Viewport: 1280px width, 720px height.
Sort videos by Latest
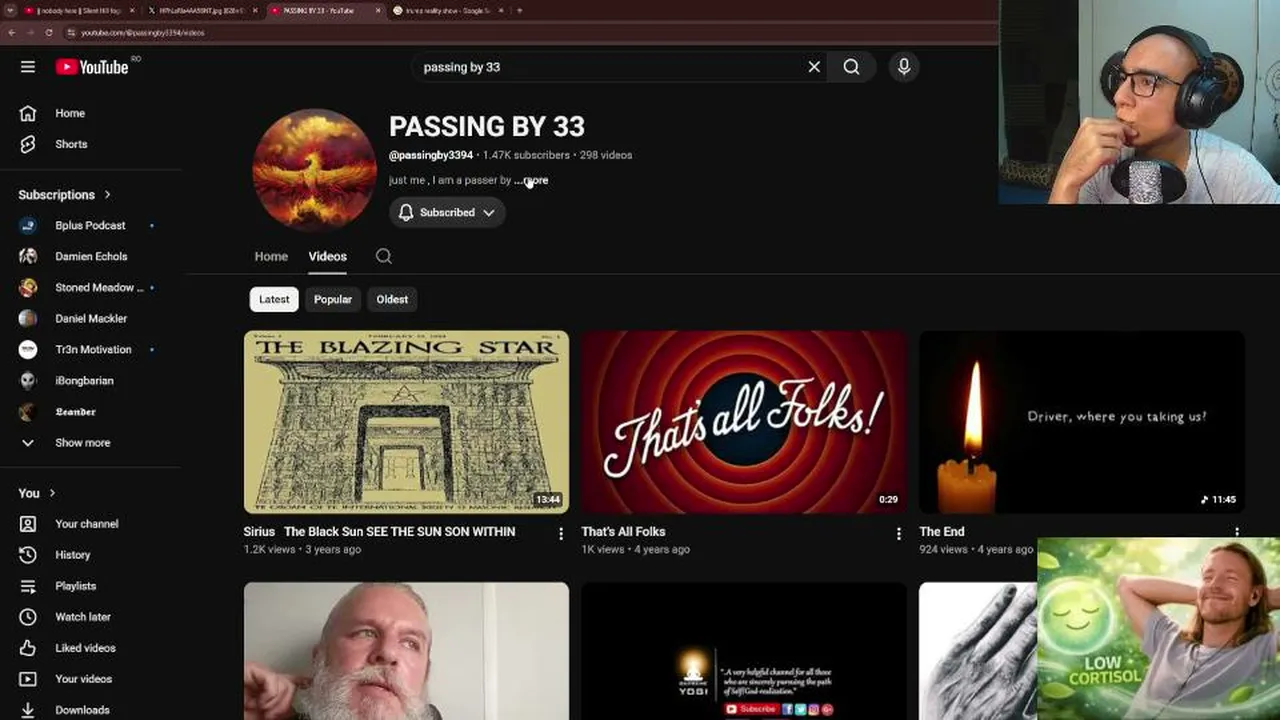coord(274,299)
